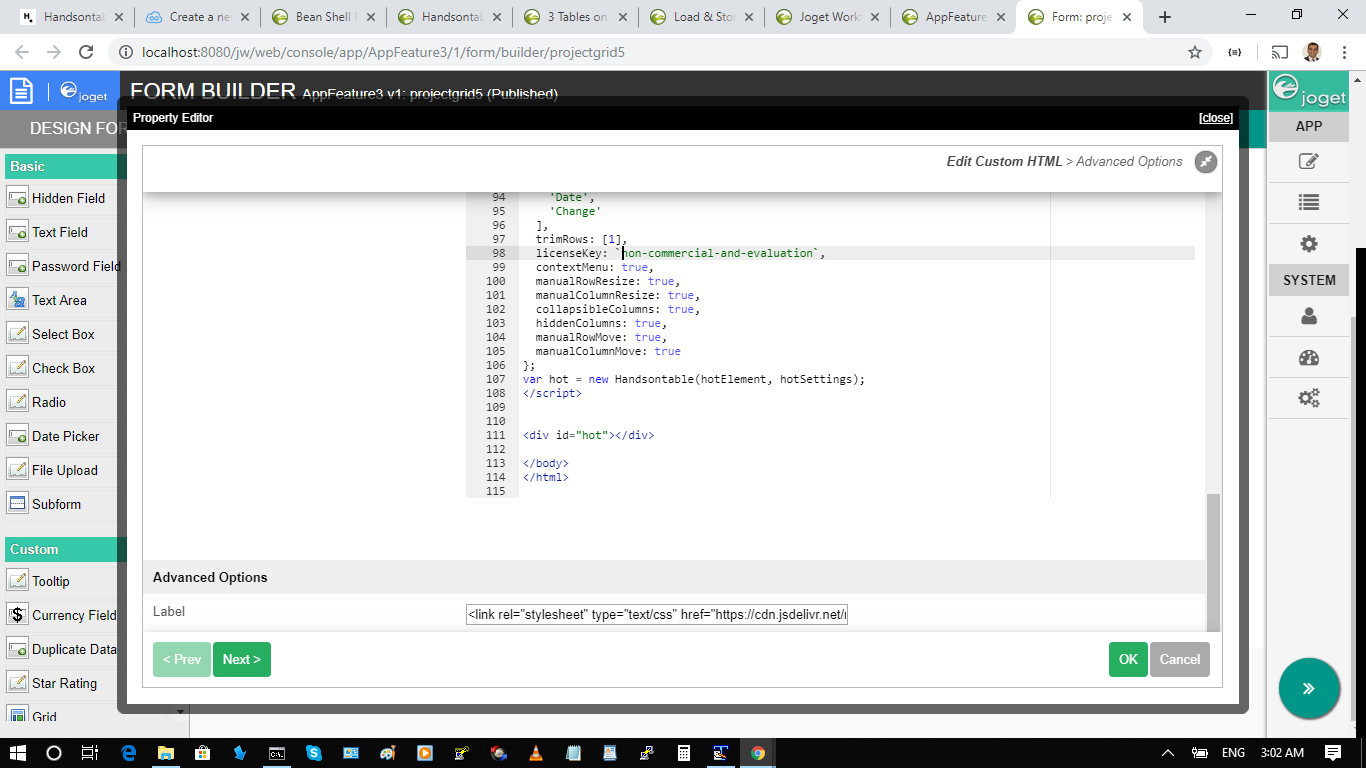
Task: Click the bookmark star in the address bar
Action: [x=1194, y=53]
